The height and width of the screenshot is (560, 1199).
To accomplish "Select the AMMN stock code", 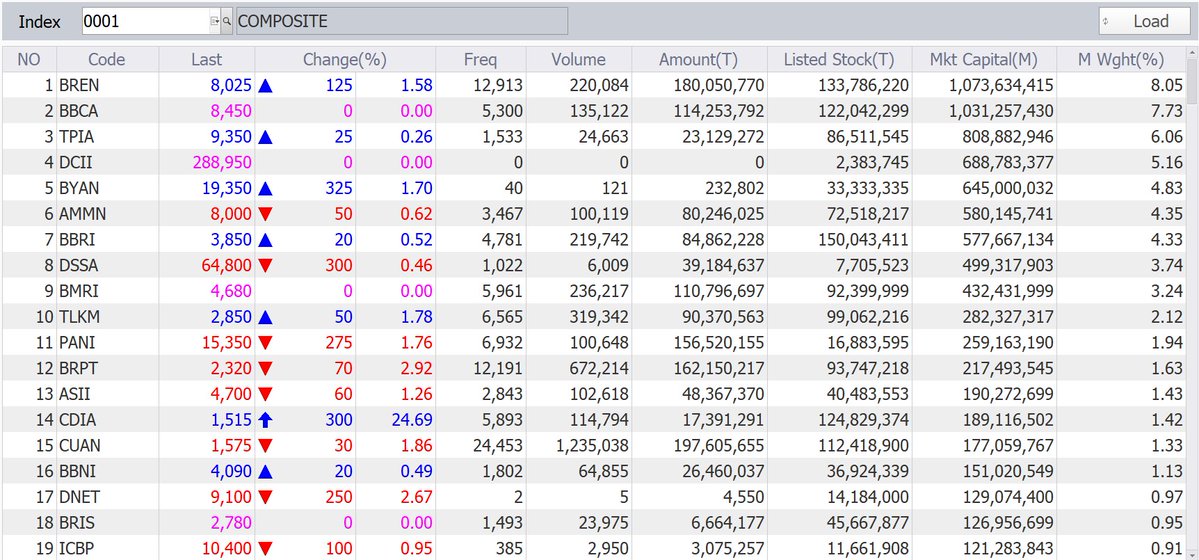I will 82,214.
